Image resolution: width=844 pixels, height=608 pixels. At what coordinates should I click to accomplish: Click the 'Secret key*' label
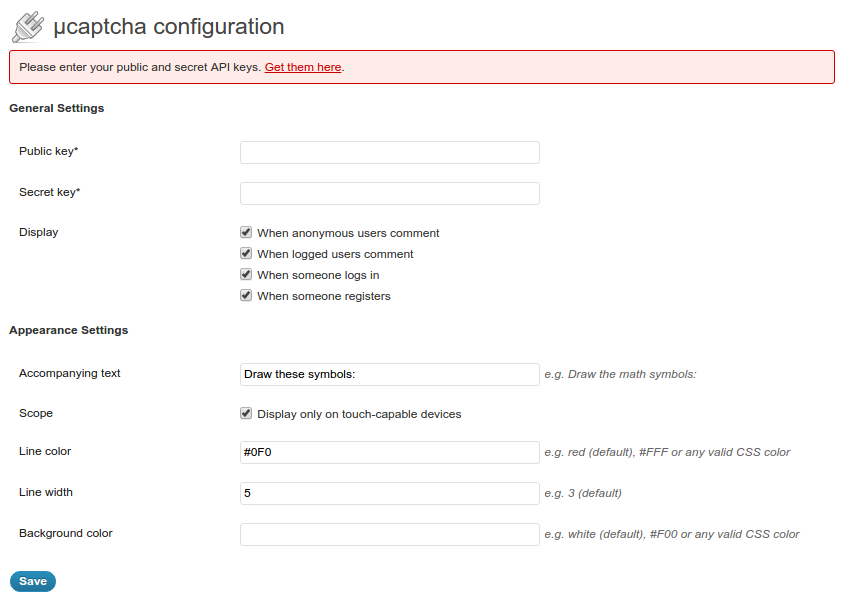50,192
